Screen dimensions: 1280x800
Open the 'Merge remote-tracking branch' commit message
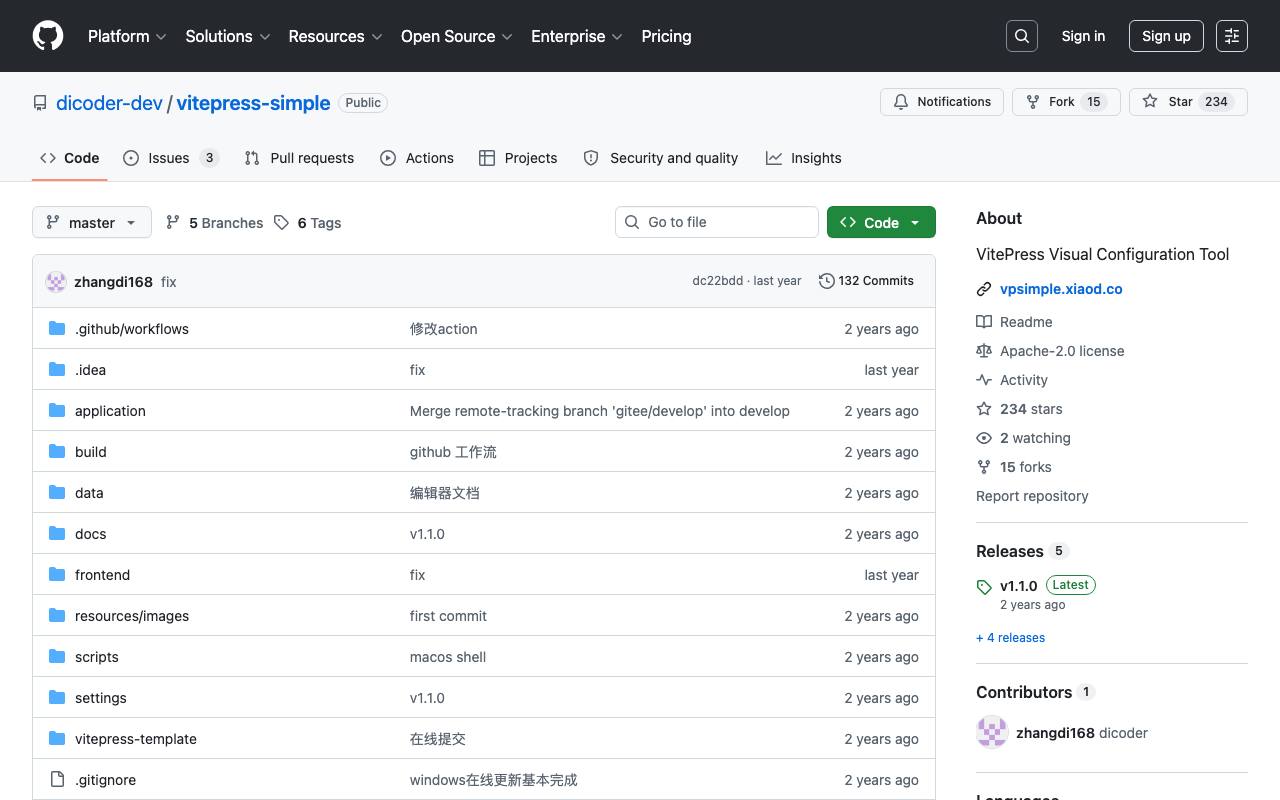[x=600, y=411]
